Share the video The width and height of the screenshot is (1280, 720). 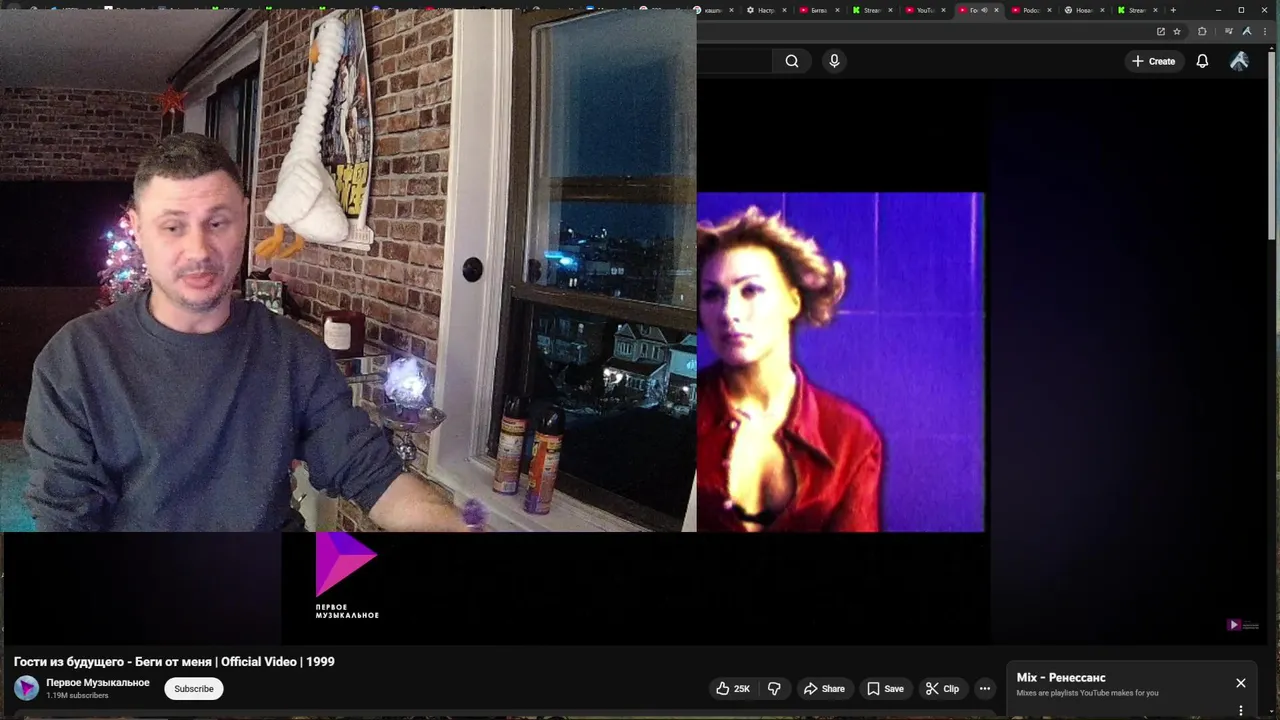tap(825, 688)
